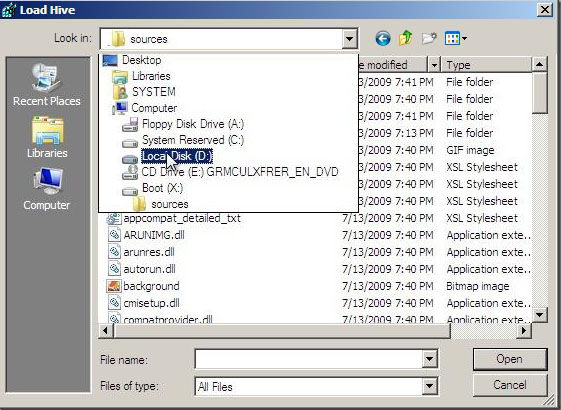Viewport: 561px width, 410px height.
Task: Click icon of ARUNIMG.dll
Action: pyautogui.click(x=114, y=235)
